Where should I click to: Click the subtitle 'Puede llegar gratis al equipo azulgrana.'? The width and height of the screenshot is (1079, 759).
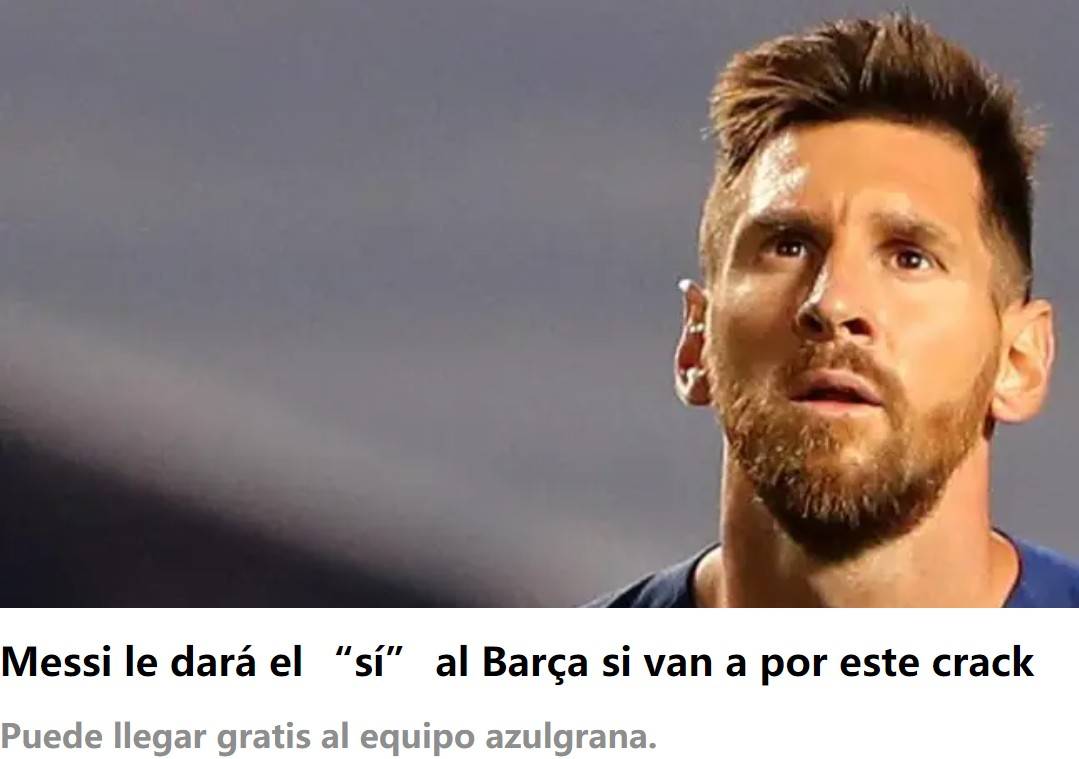(328, 736)
